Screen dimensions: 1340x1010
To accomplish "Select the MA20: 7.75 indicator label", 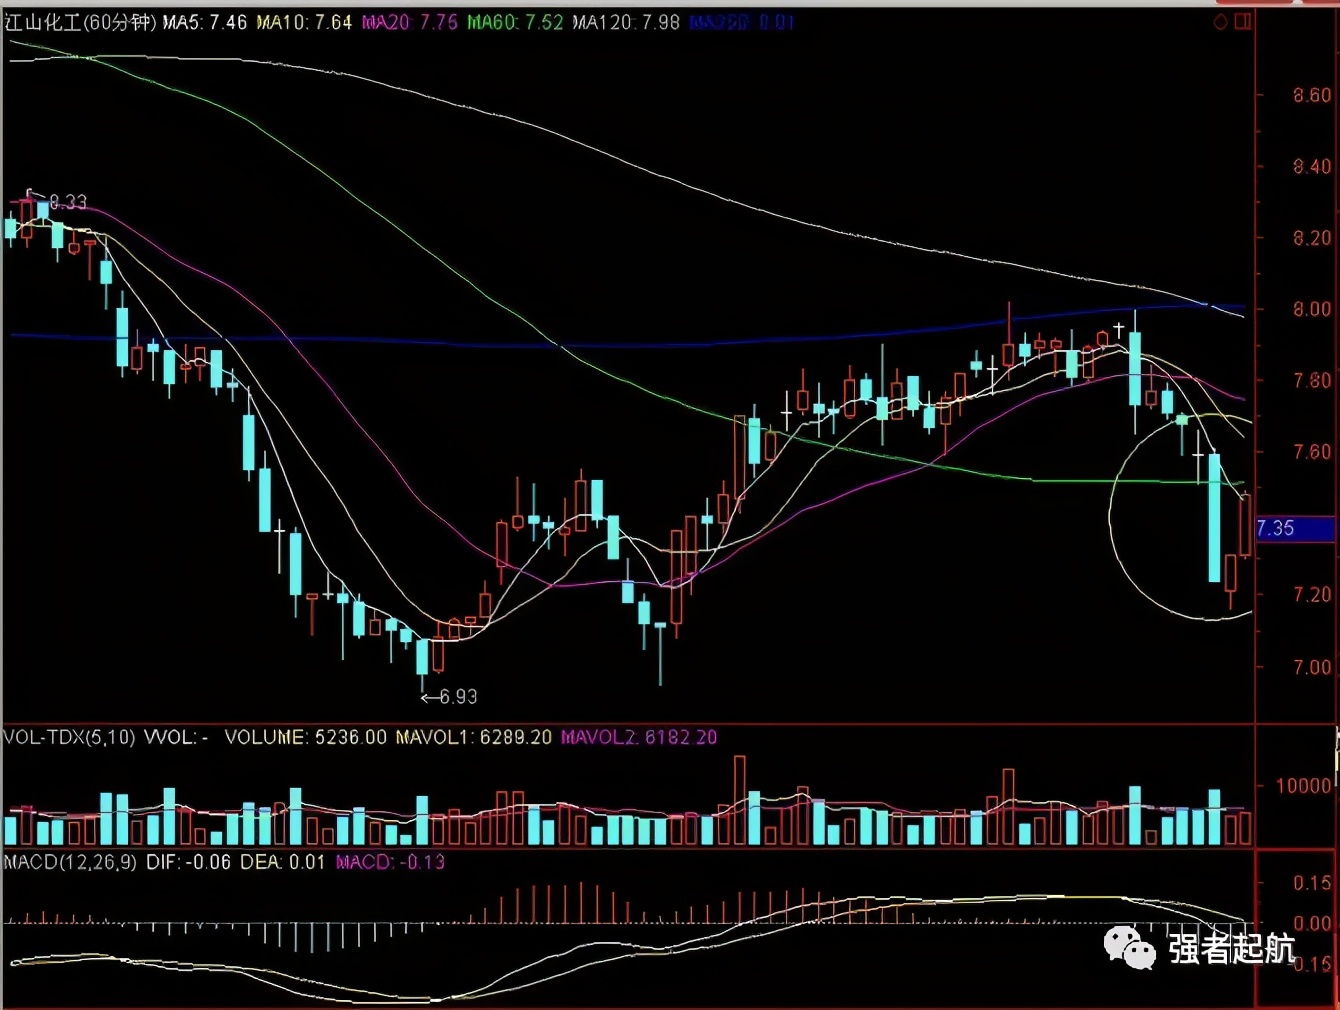I will click(410, 22).
